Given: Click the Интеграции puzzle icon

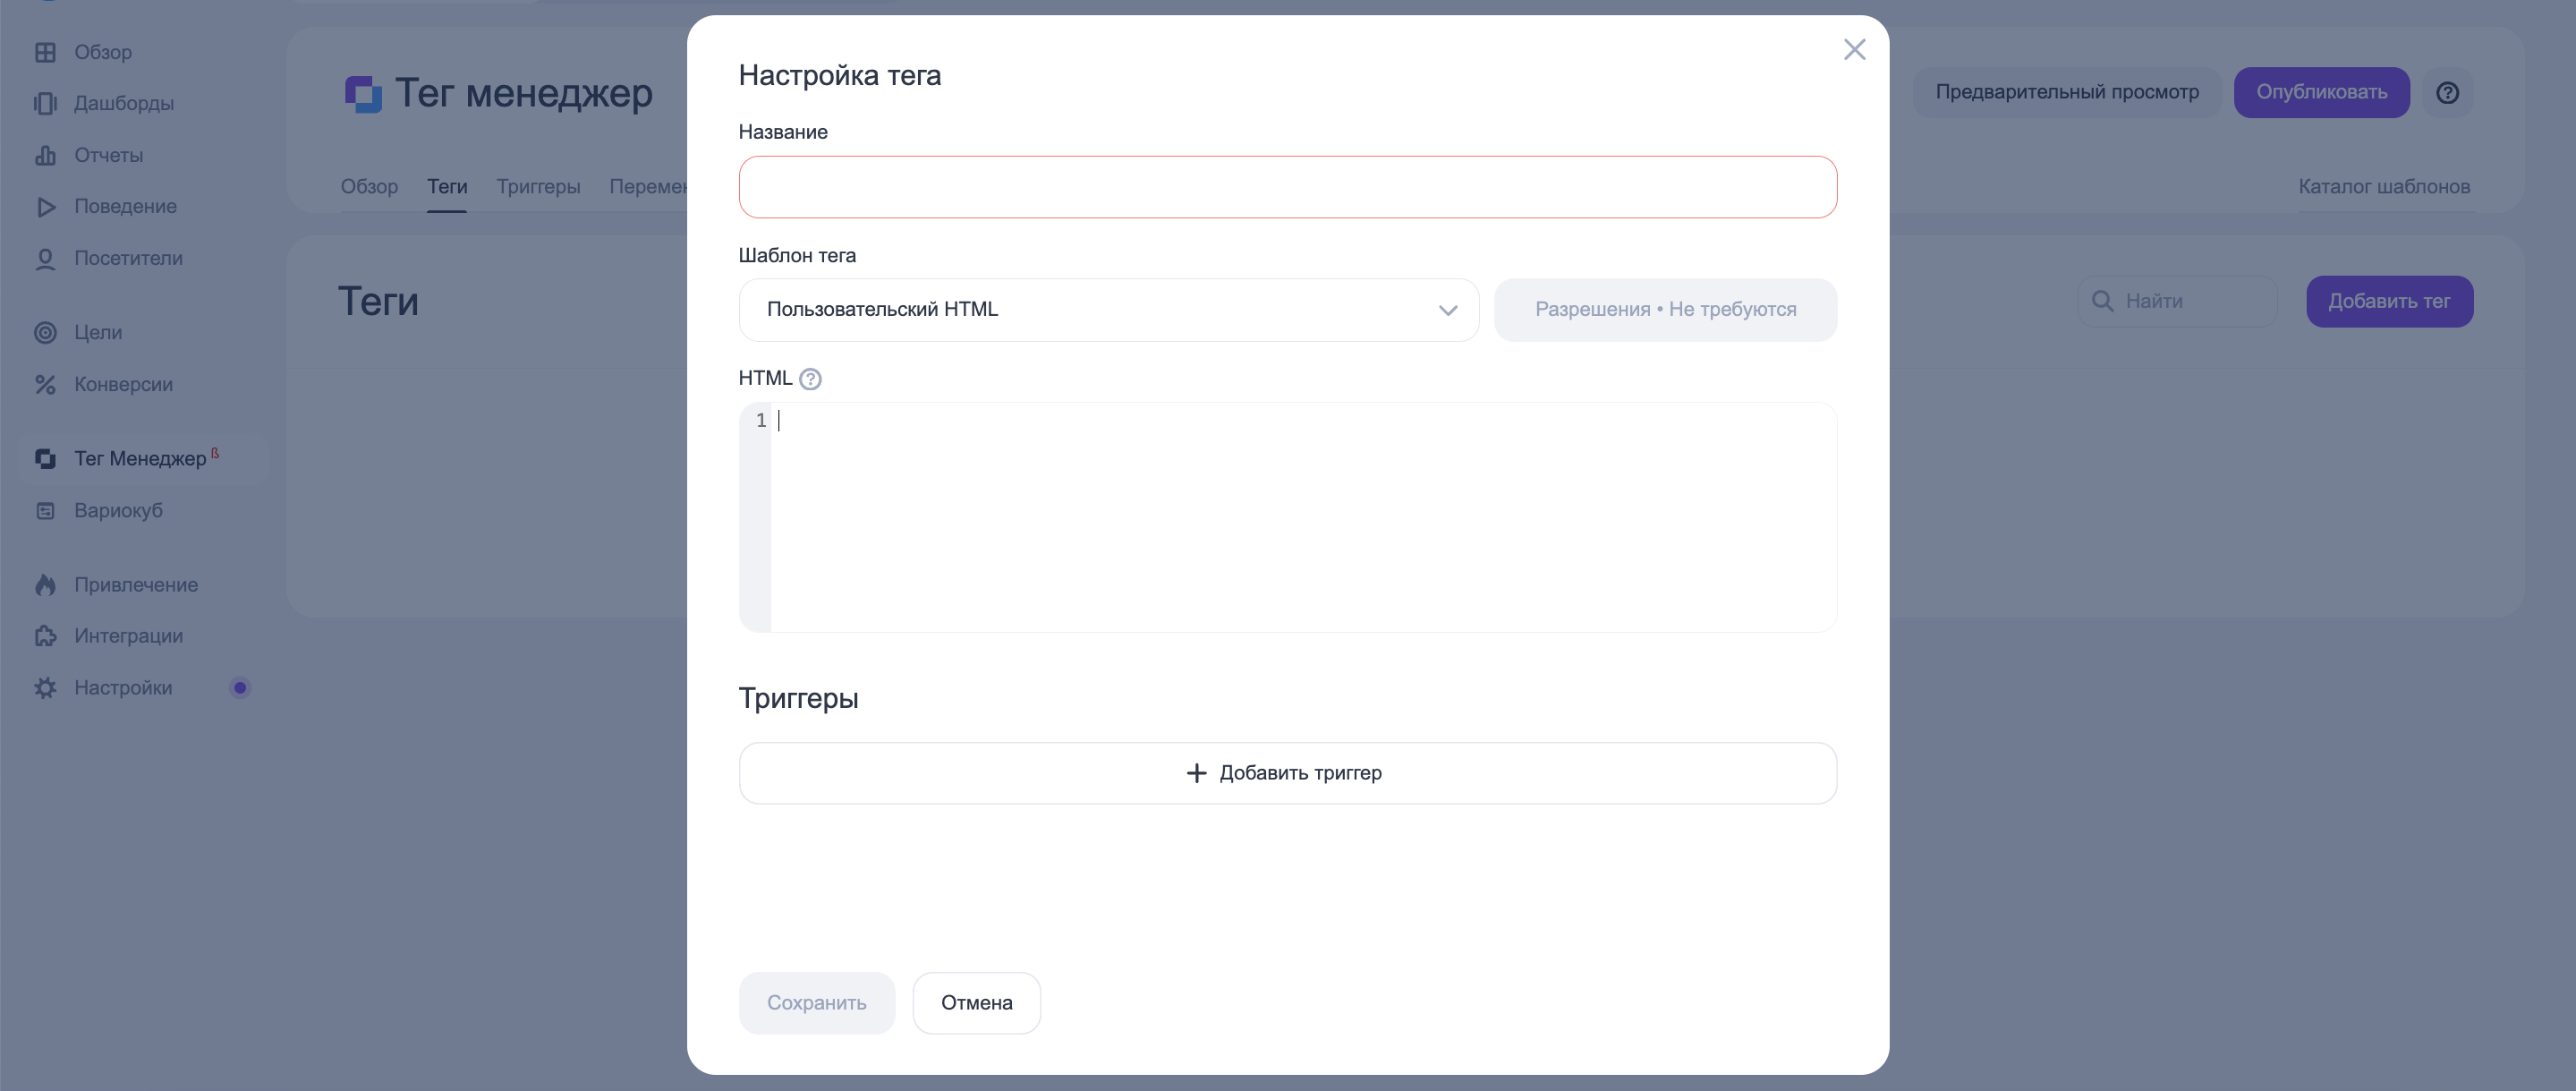Looking at the screenshot, I should tap(45, 636).
